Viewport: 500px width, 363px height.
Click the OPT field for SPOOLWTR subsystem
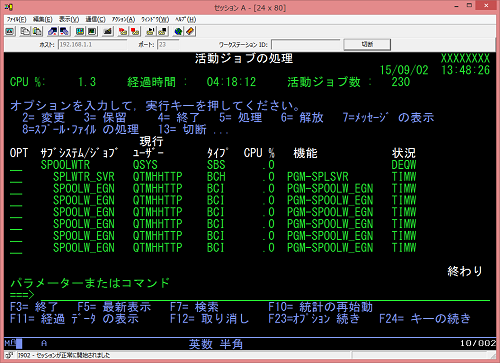click(16, 165)
